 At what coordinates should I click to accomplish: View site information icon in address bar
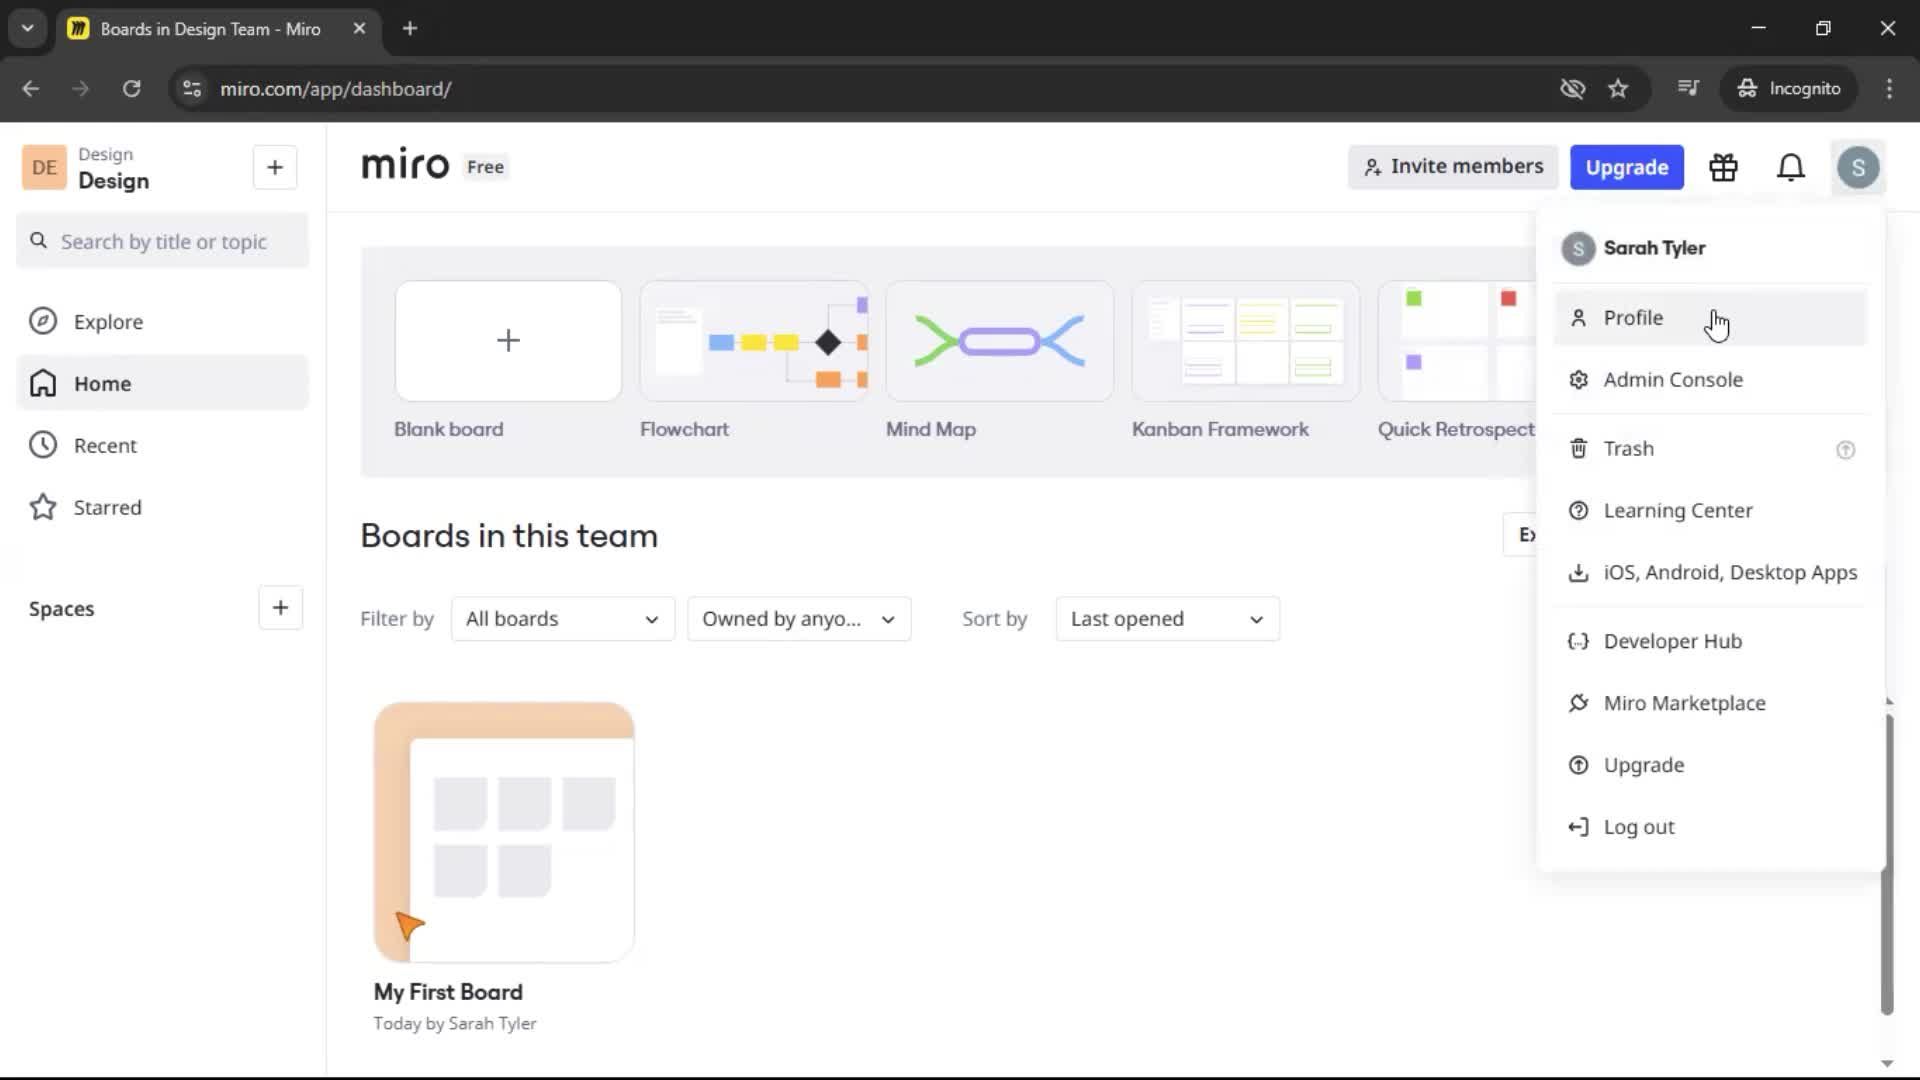192,88
